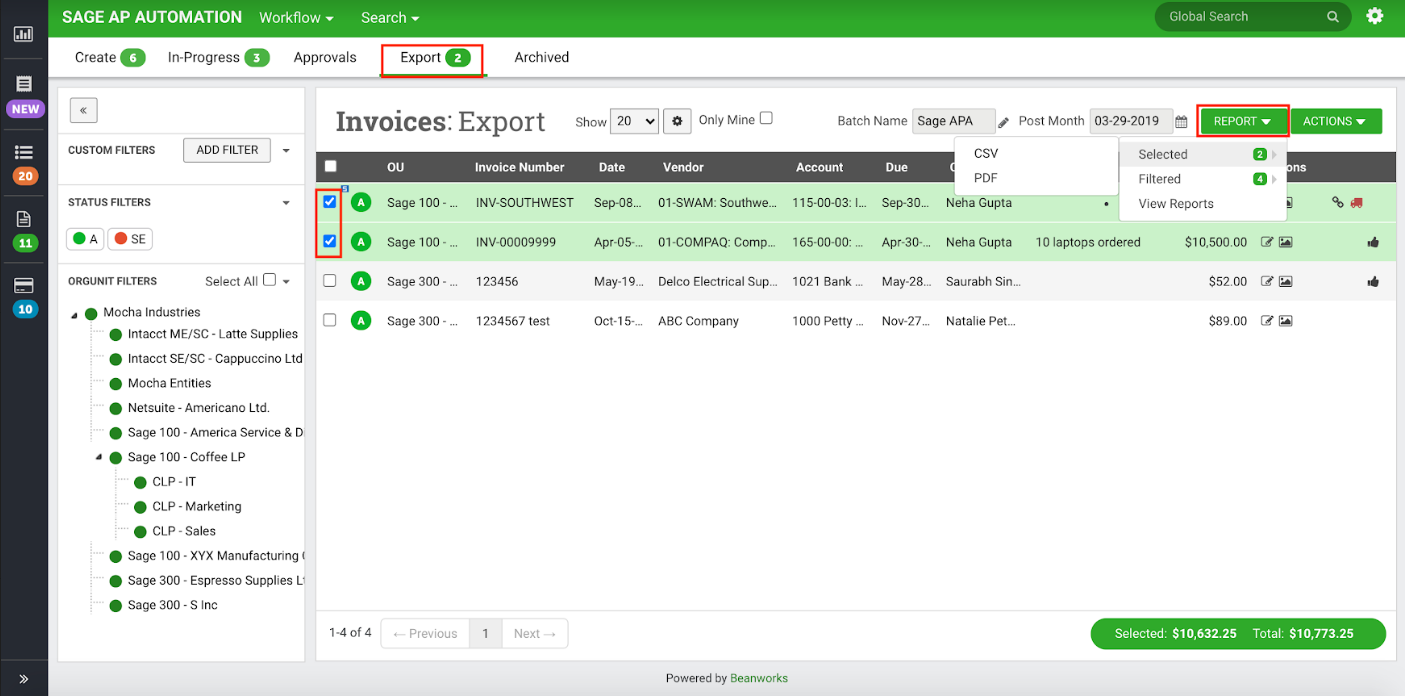Open the REPORT dropdown button

pos(1243,121)
